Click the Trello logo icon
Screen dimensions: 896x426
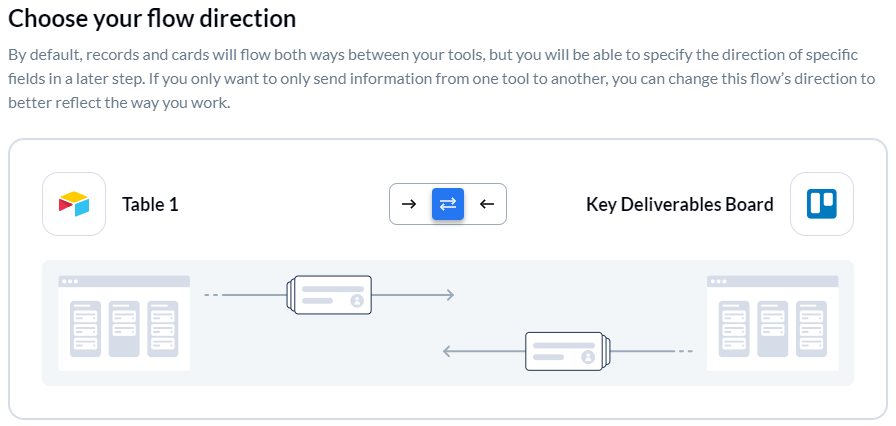coord(822,204)
